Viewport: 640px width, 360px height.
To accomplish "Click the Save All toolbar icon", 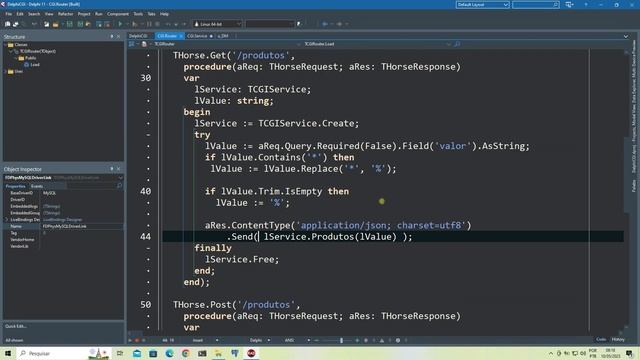I will [80, 24].
